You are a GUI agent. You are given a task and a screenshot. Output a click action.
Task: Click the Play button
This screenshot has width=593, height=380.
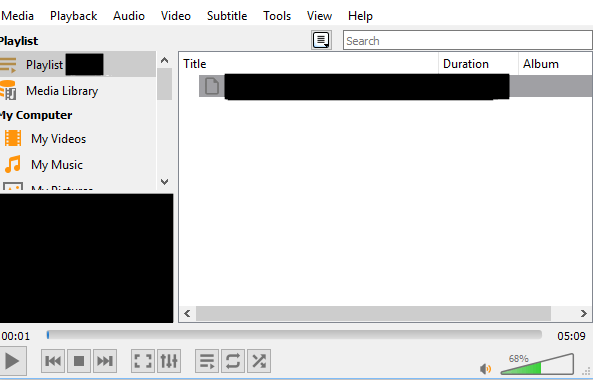[12, 361]
